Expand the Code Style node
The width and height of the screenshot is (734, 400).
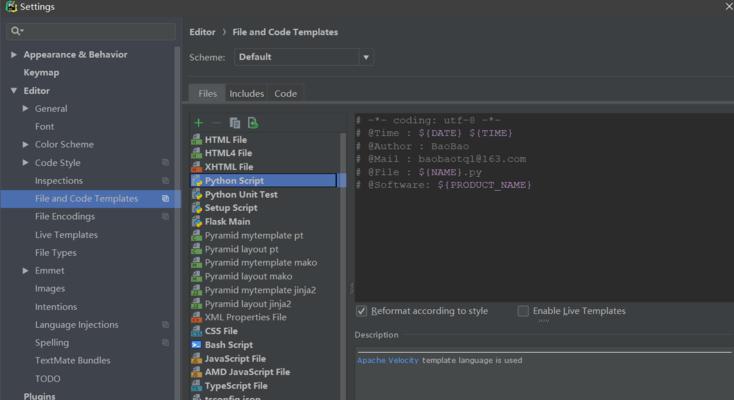(x=25, y=163)
